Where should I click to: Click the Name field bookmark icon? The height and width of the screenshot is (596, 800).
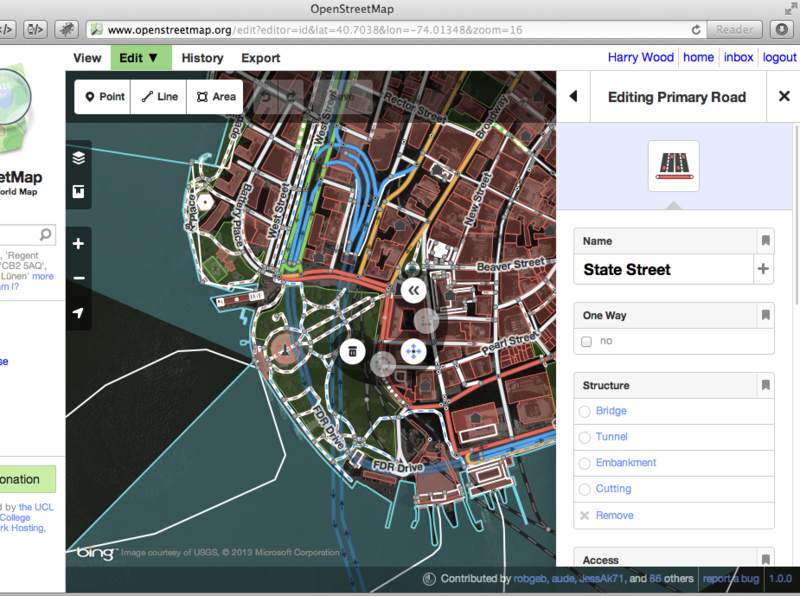(765, 240)
